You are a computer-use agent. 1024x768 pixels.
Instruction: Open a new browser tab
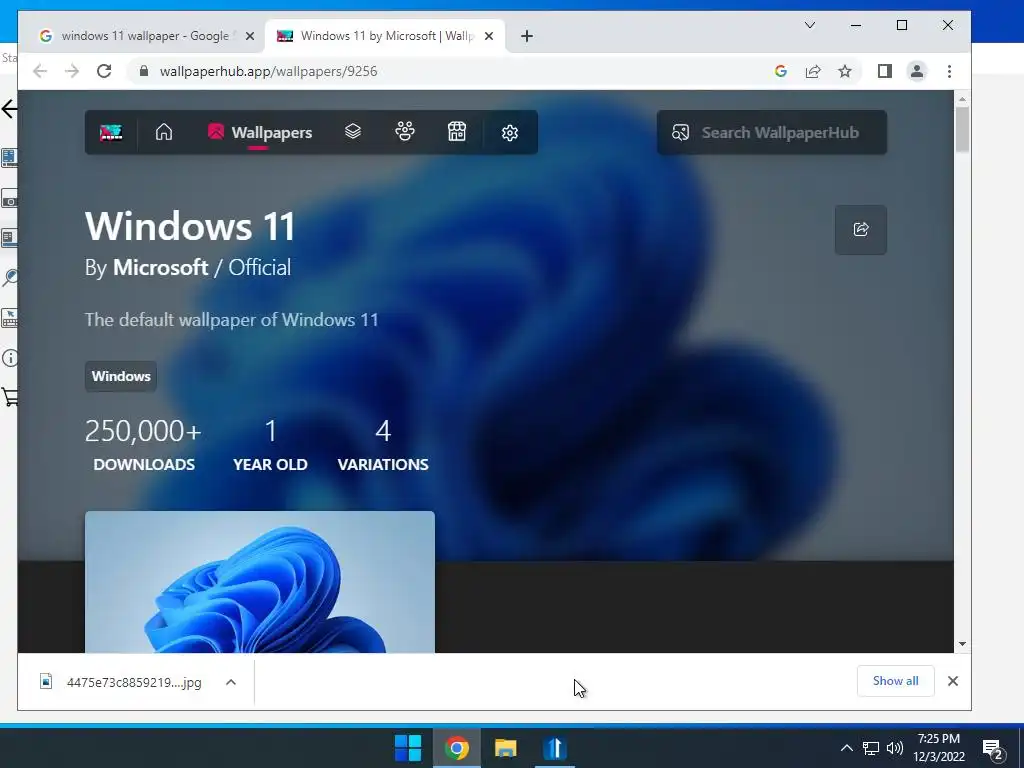pyautogui.click(x=527, y=36)
